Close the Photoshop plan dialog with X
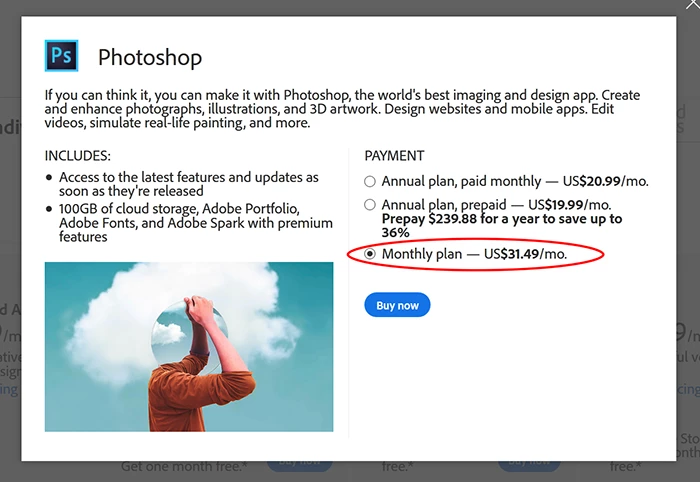This screenshot has width=700, height=482. pos(693,4)
